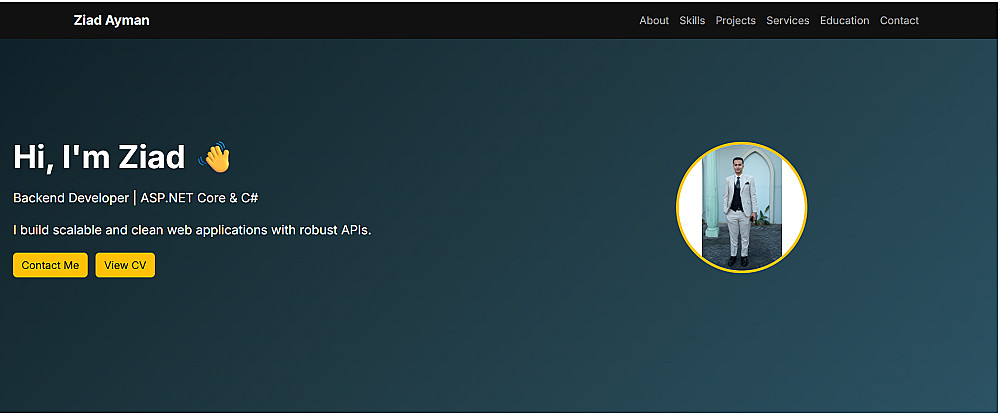The height and width of the screenshot is (415, 1000).
Task: Navigate to Services
Action: (788, 20)
